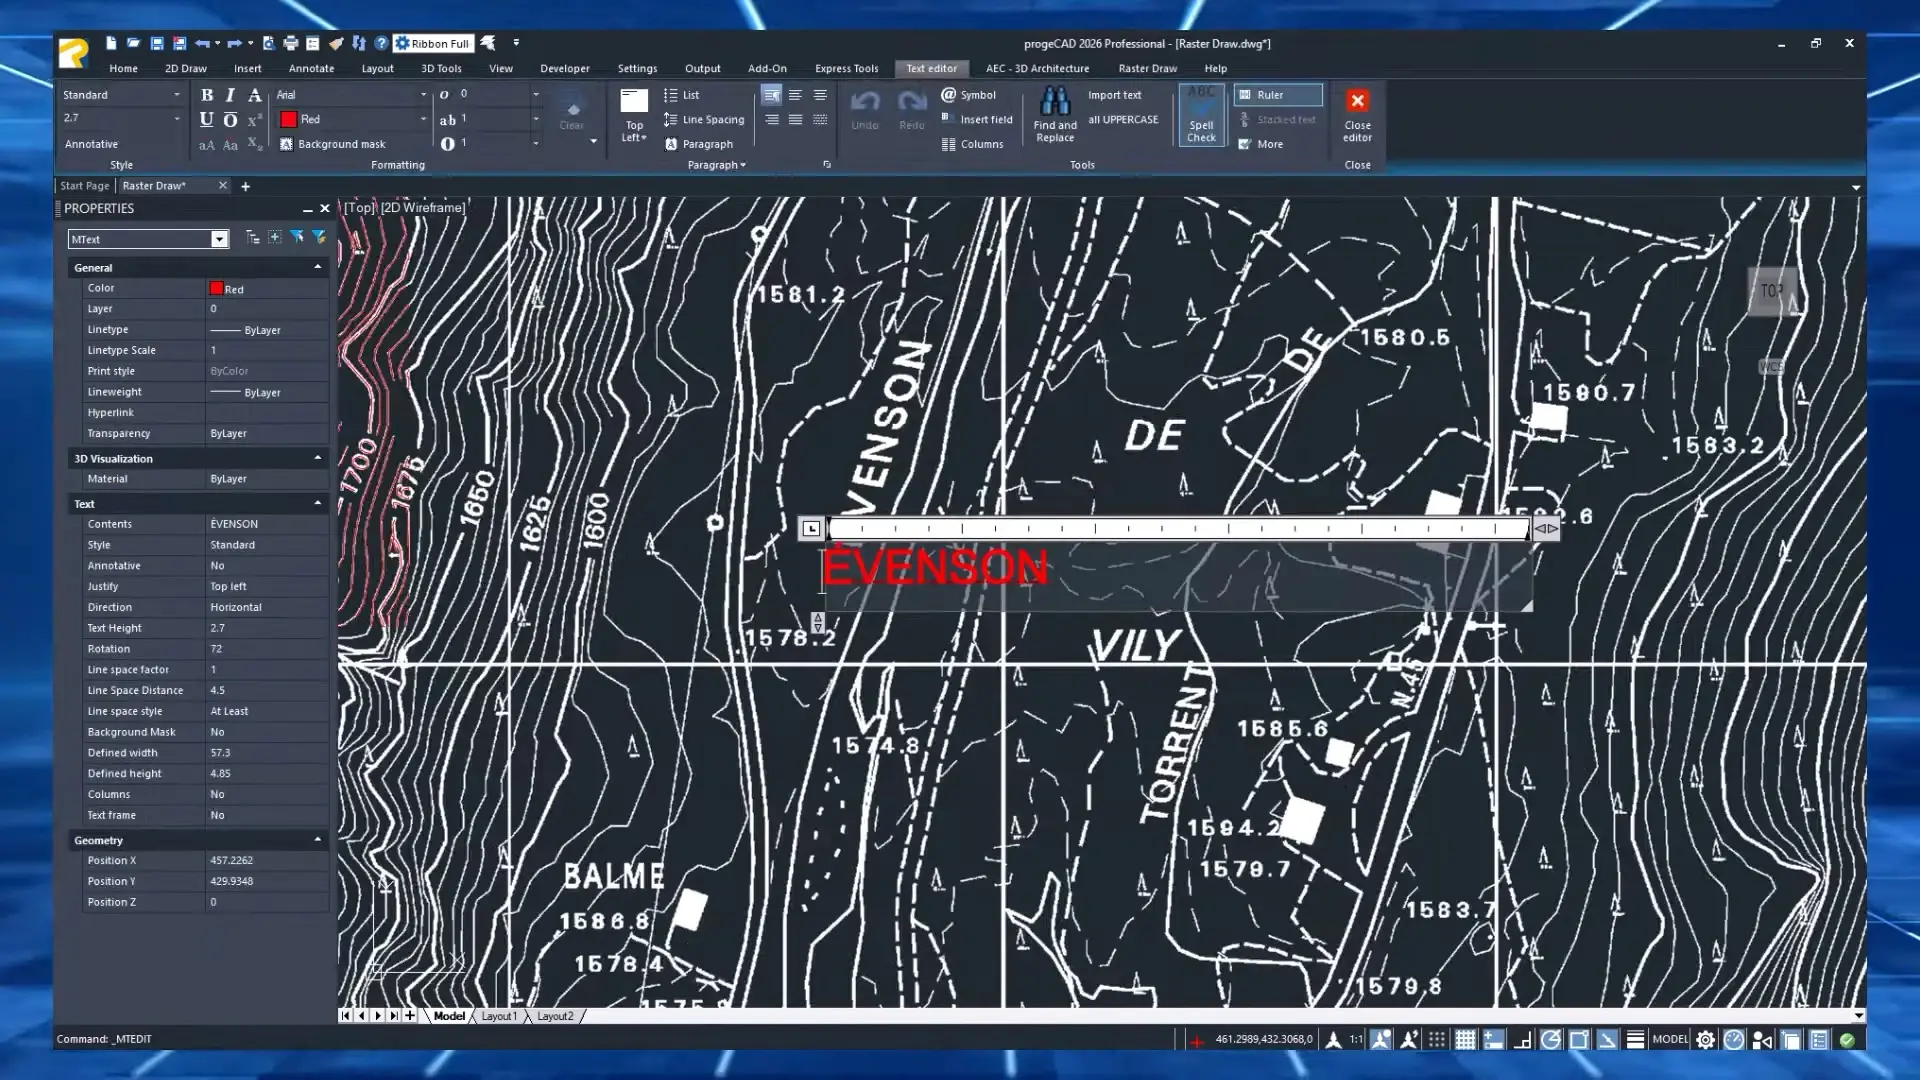This screenshot has height=1080, width=1920.
Task: Click the Ribbon Full workspace button
Action: 433,43
